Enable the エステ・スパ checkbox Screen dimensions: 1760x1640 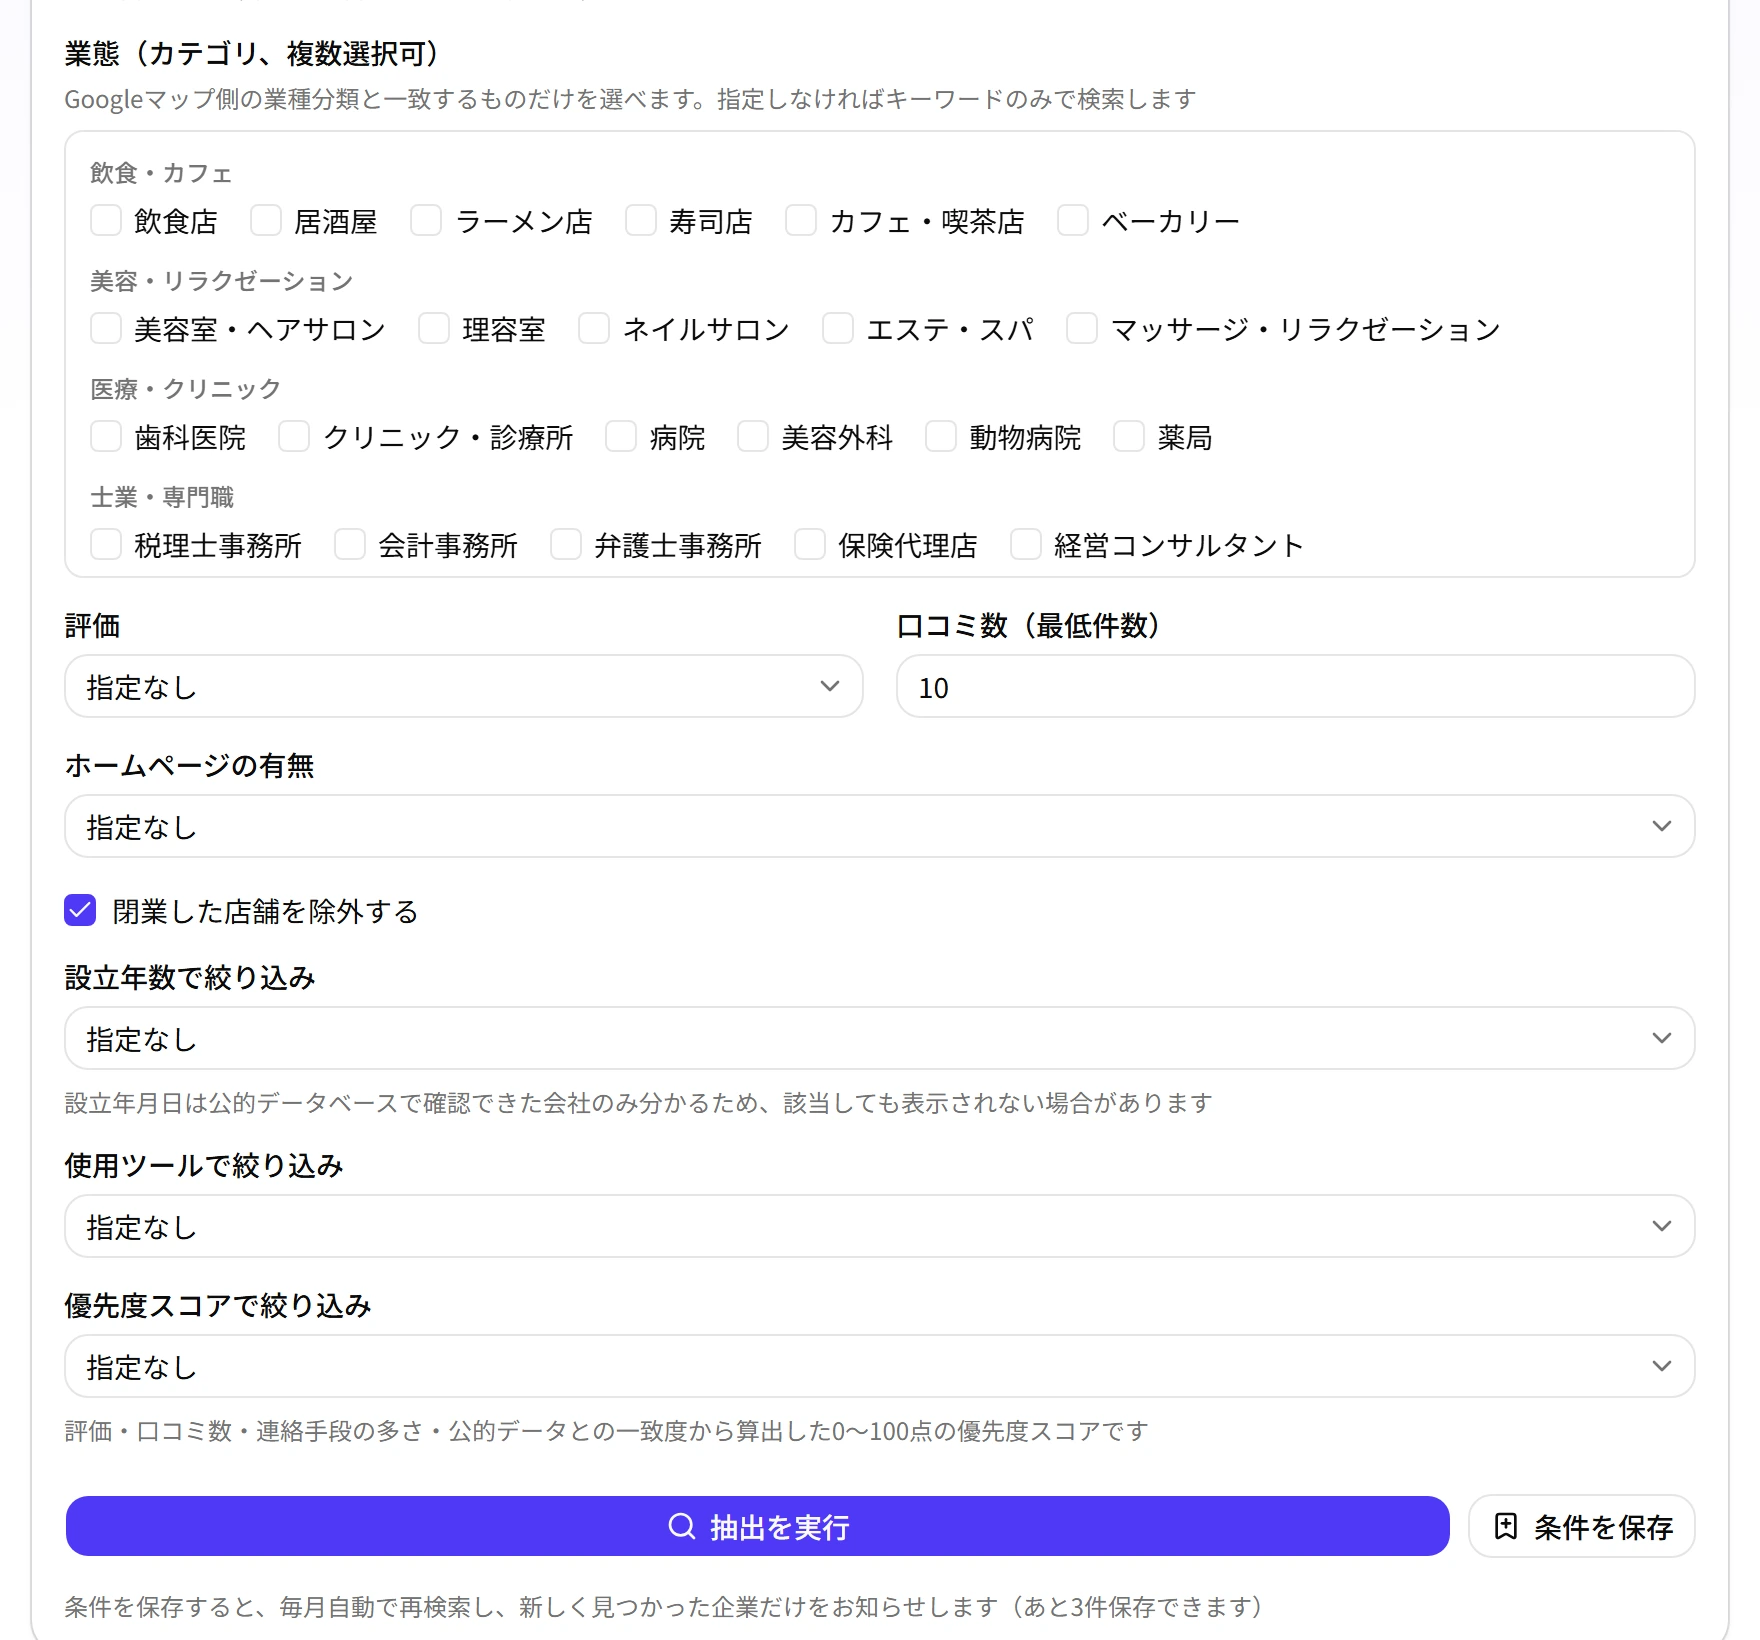point(838,328)
